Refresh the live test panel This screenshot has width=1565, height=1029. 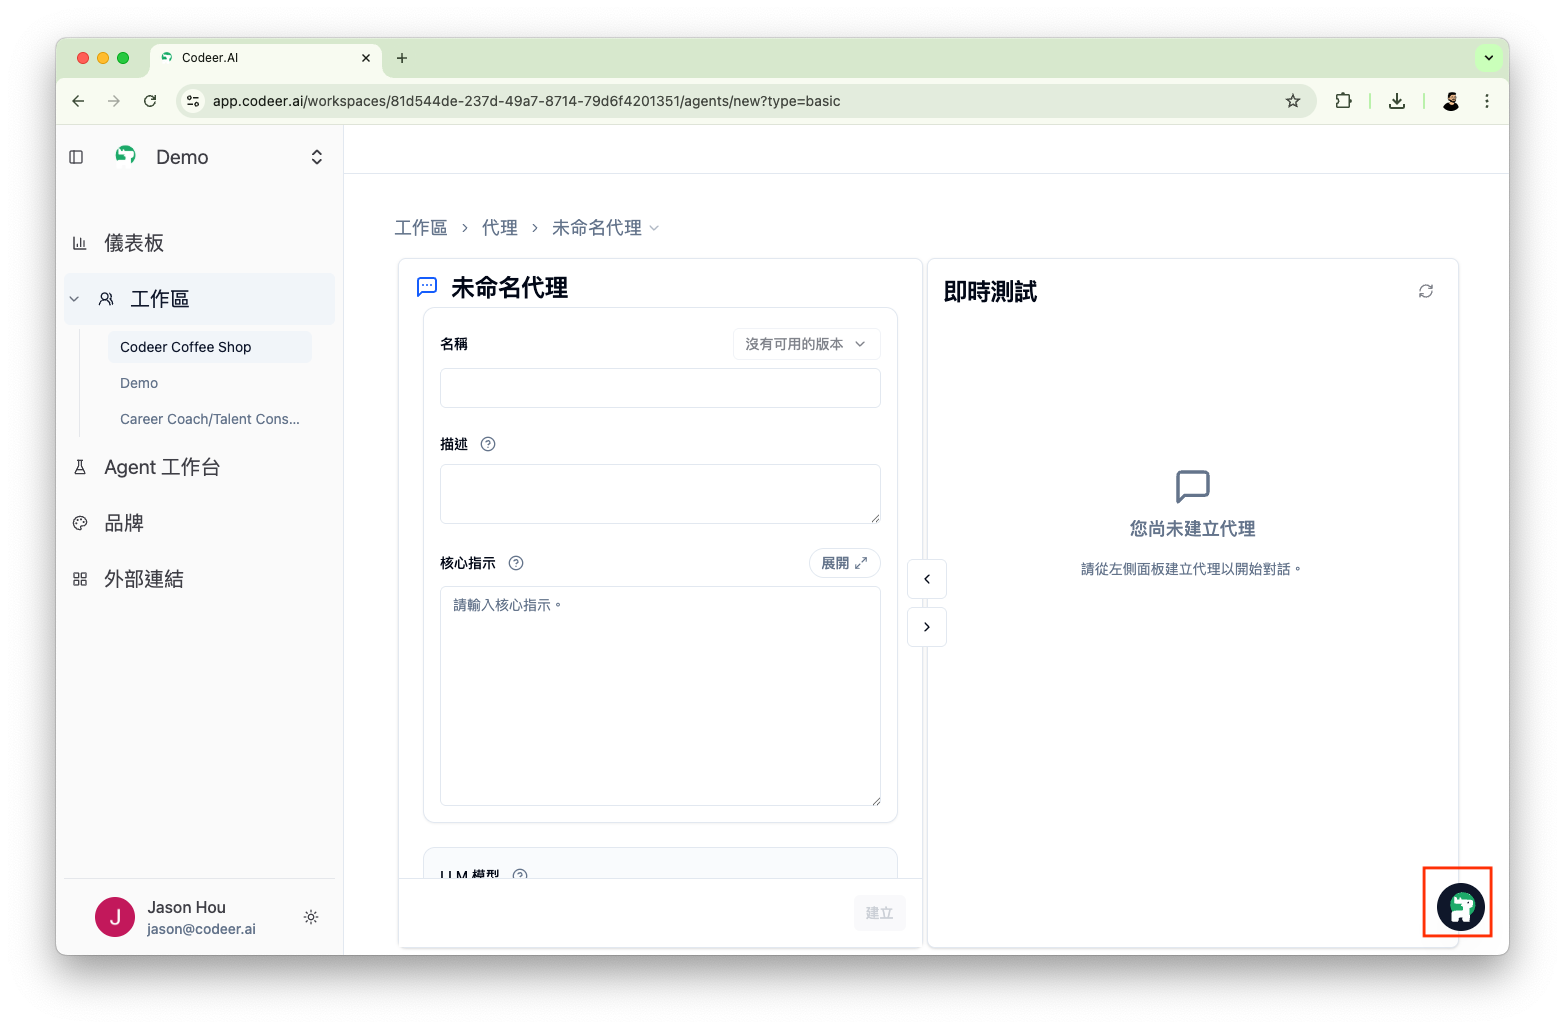click(x=1425, y=291)
